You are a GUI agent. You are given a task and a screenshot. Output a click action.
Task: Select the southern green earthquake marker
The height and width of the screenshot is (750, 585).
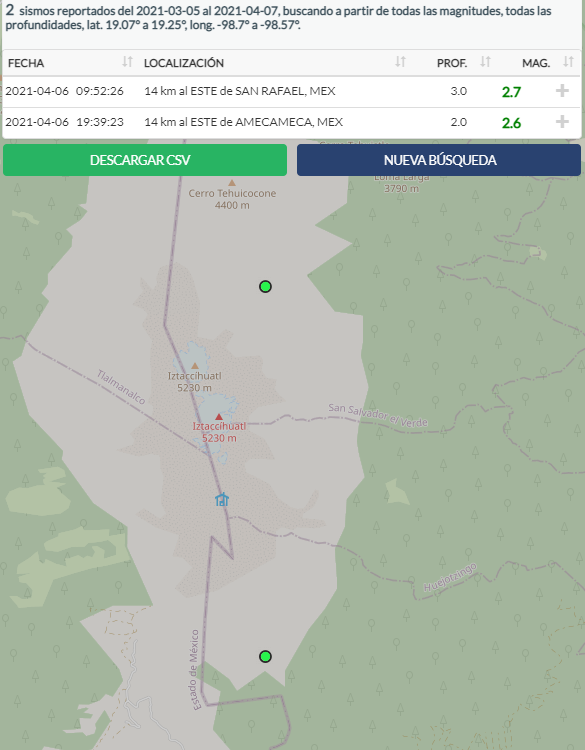coord(265,656)
